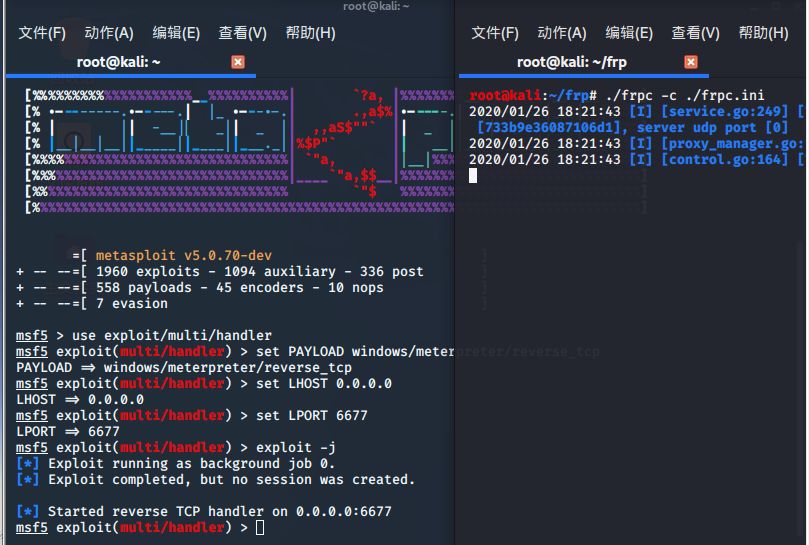809x545 pixels.
Task: Open 编辑(E) menu in left terminal
Action: 176,33
